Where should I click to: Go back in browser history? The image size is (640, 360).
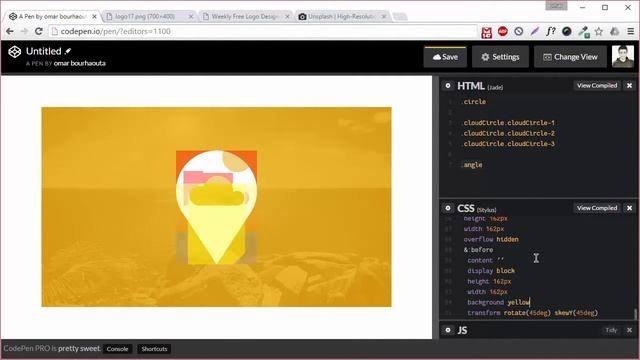pyautogui.click(x=10, y=31)
